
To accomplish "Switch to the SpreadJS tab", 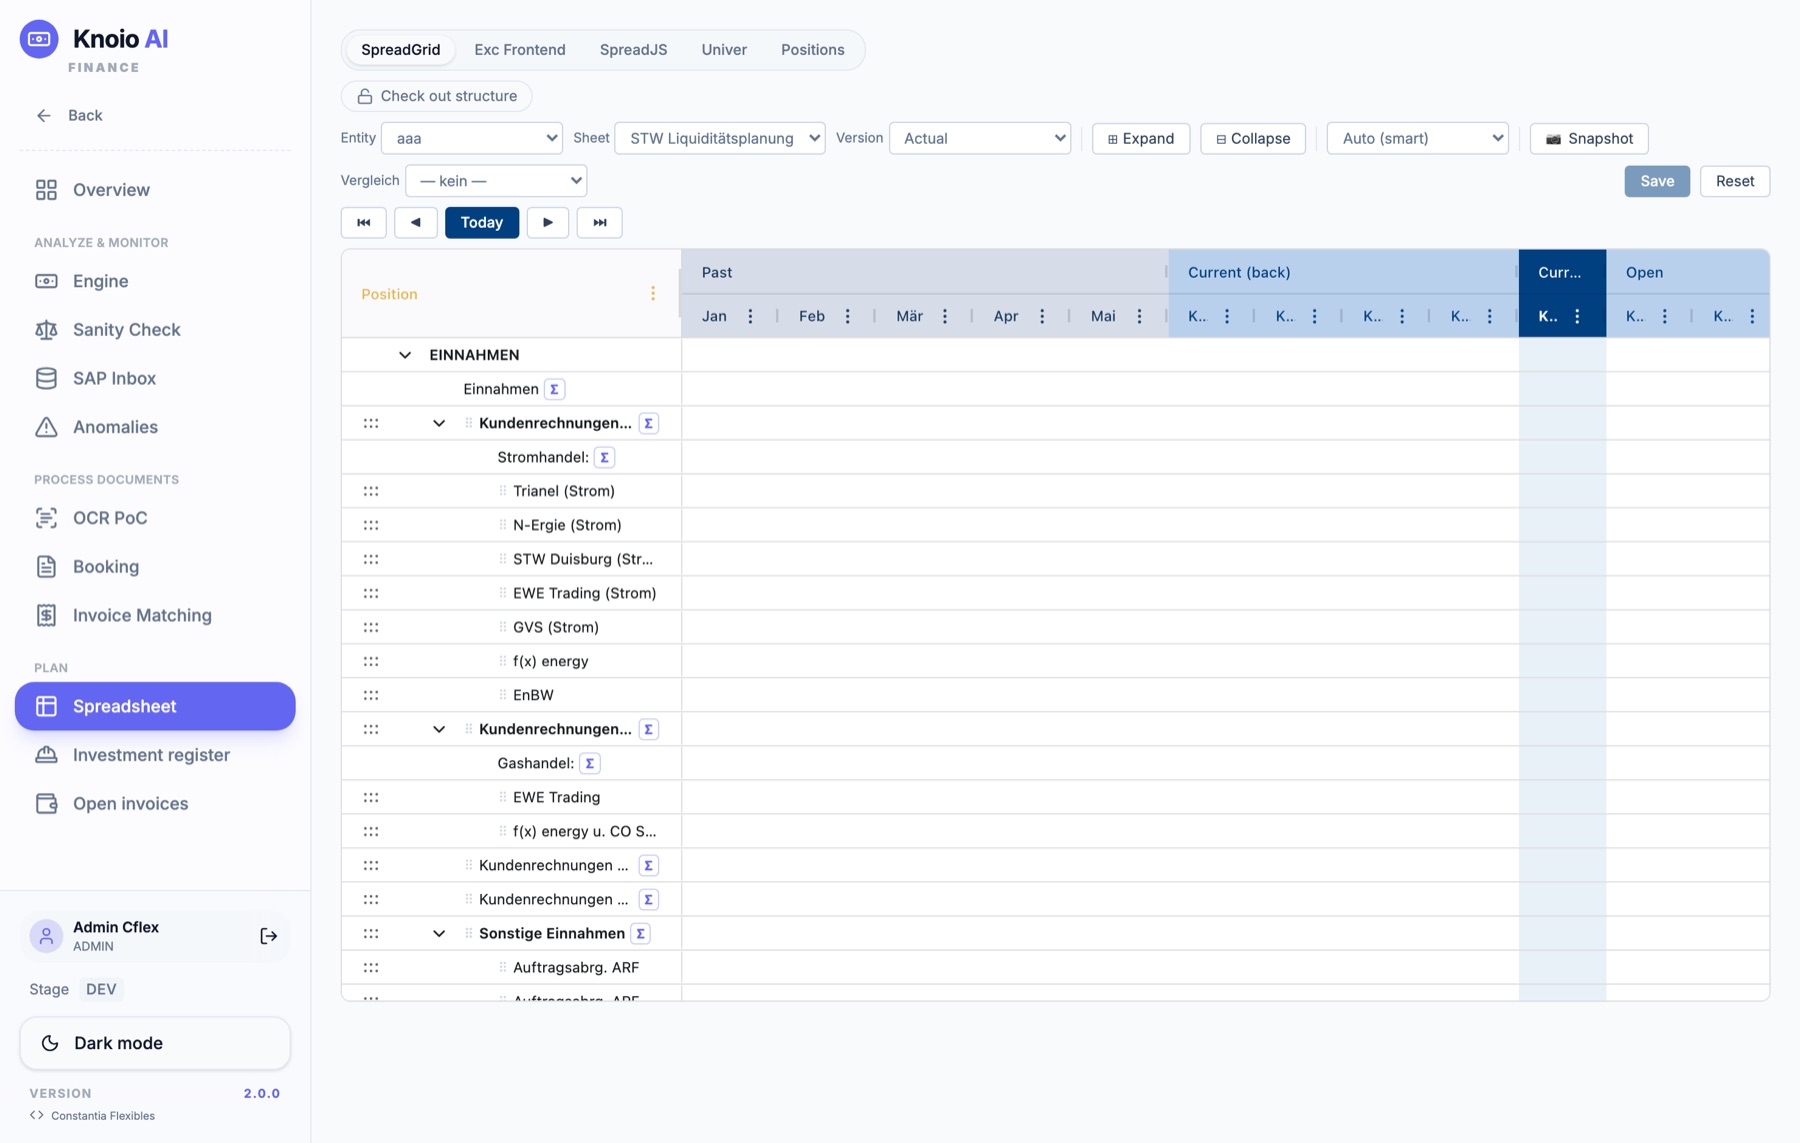I will 634,50.
